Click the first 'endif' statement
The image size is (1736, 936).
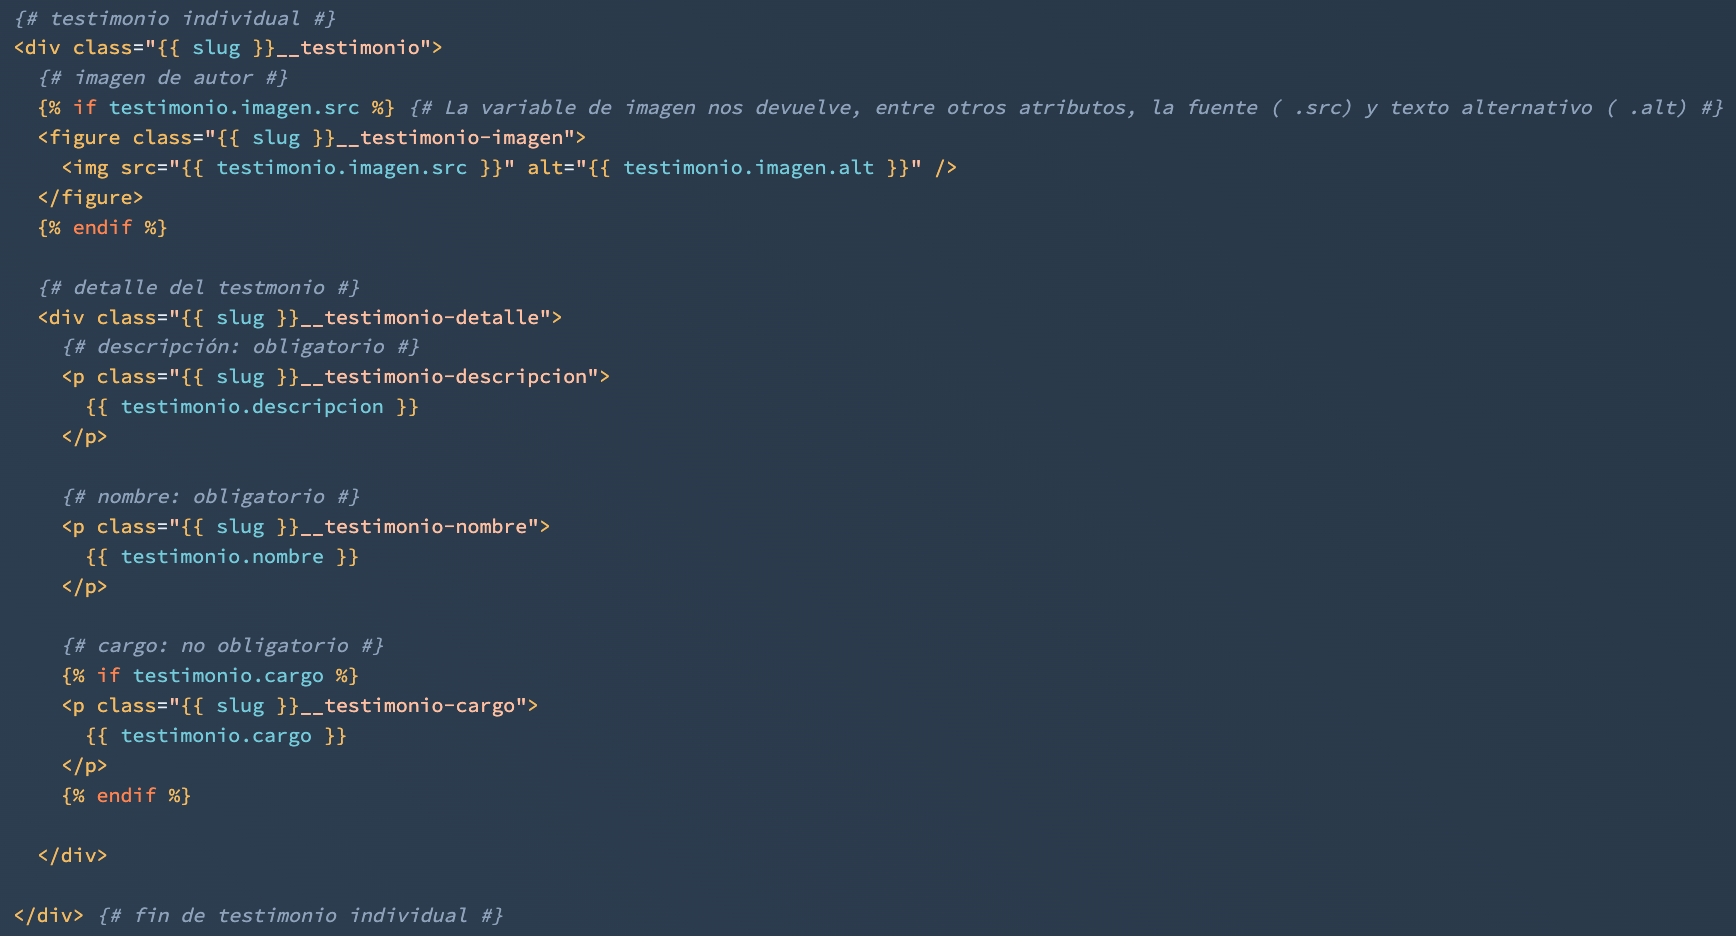102,228
